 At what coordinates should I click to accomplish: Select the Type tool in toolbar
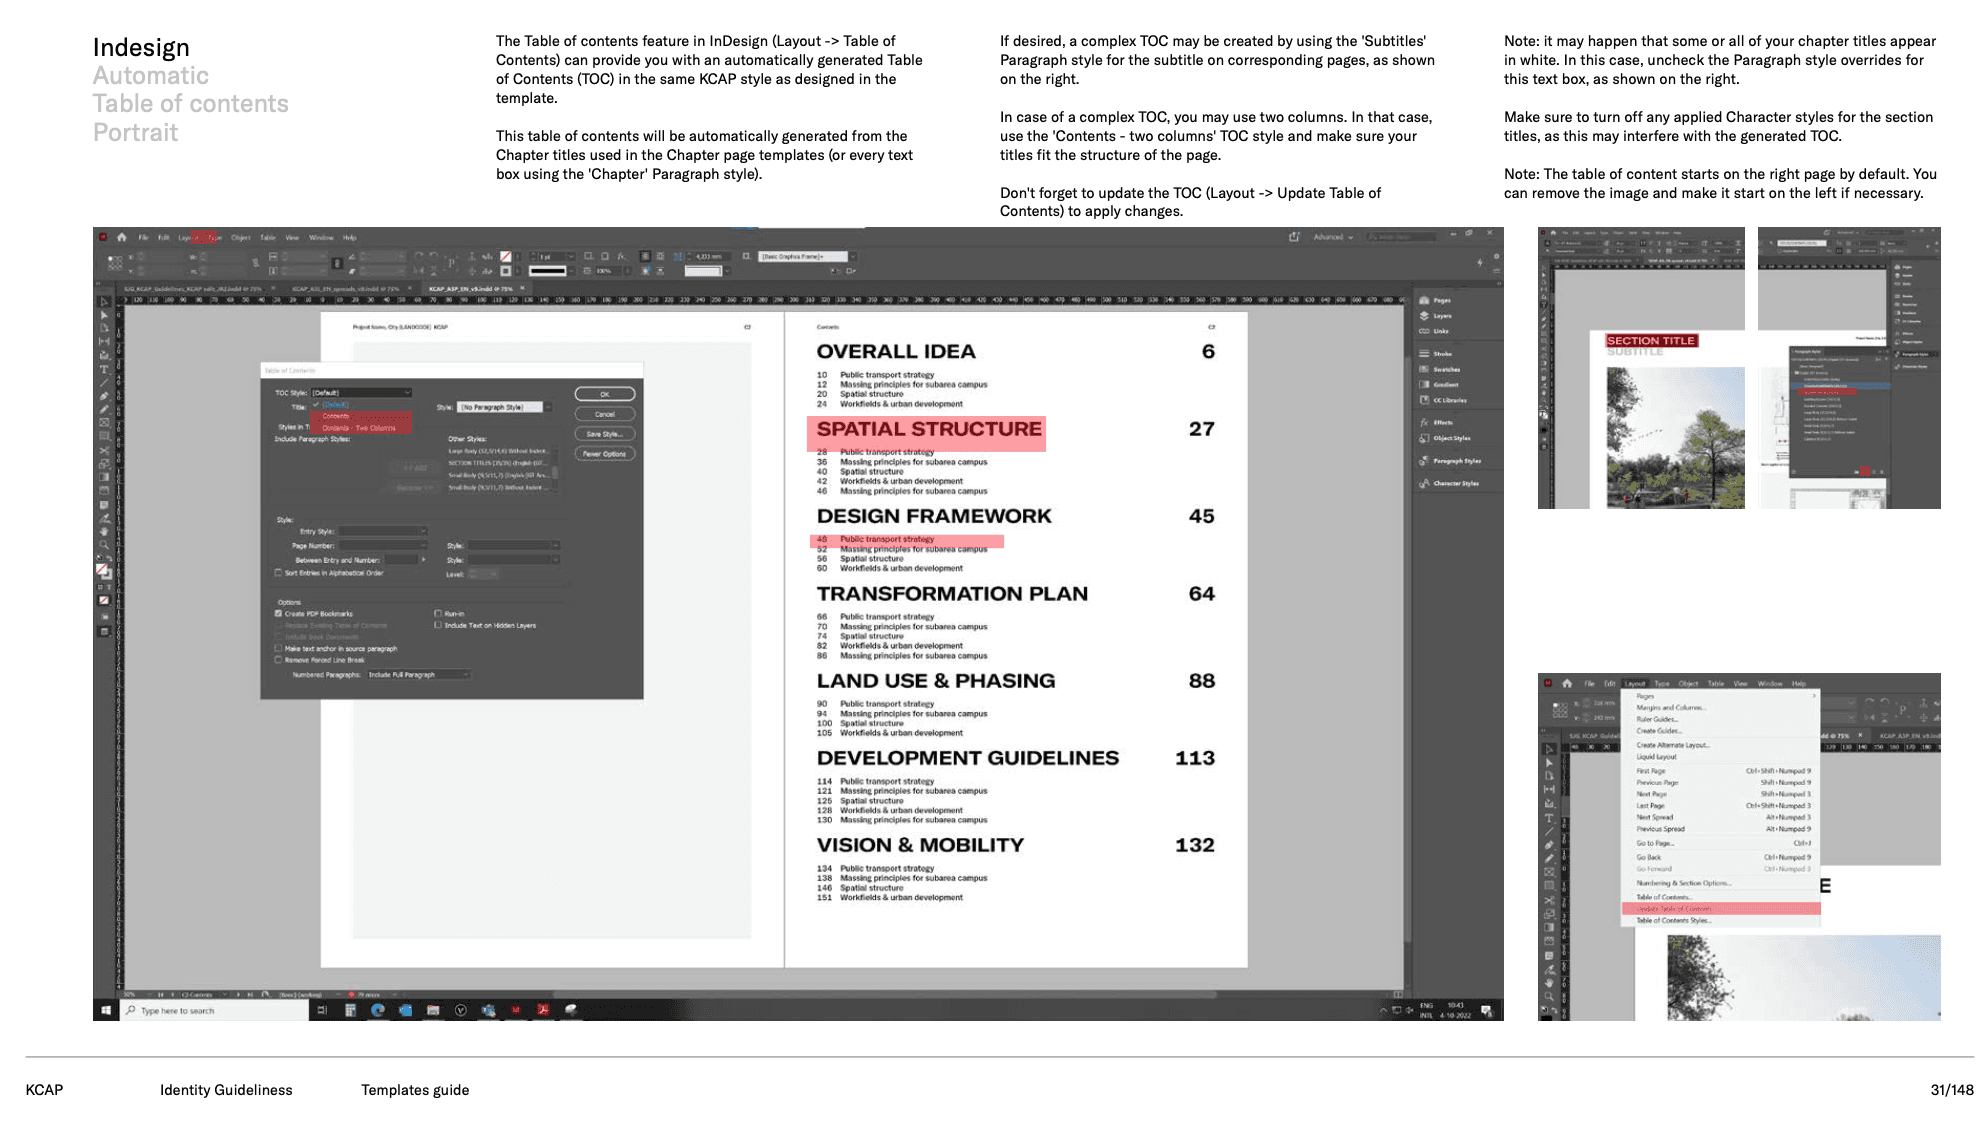click(104, 370)
